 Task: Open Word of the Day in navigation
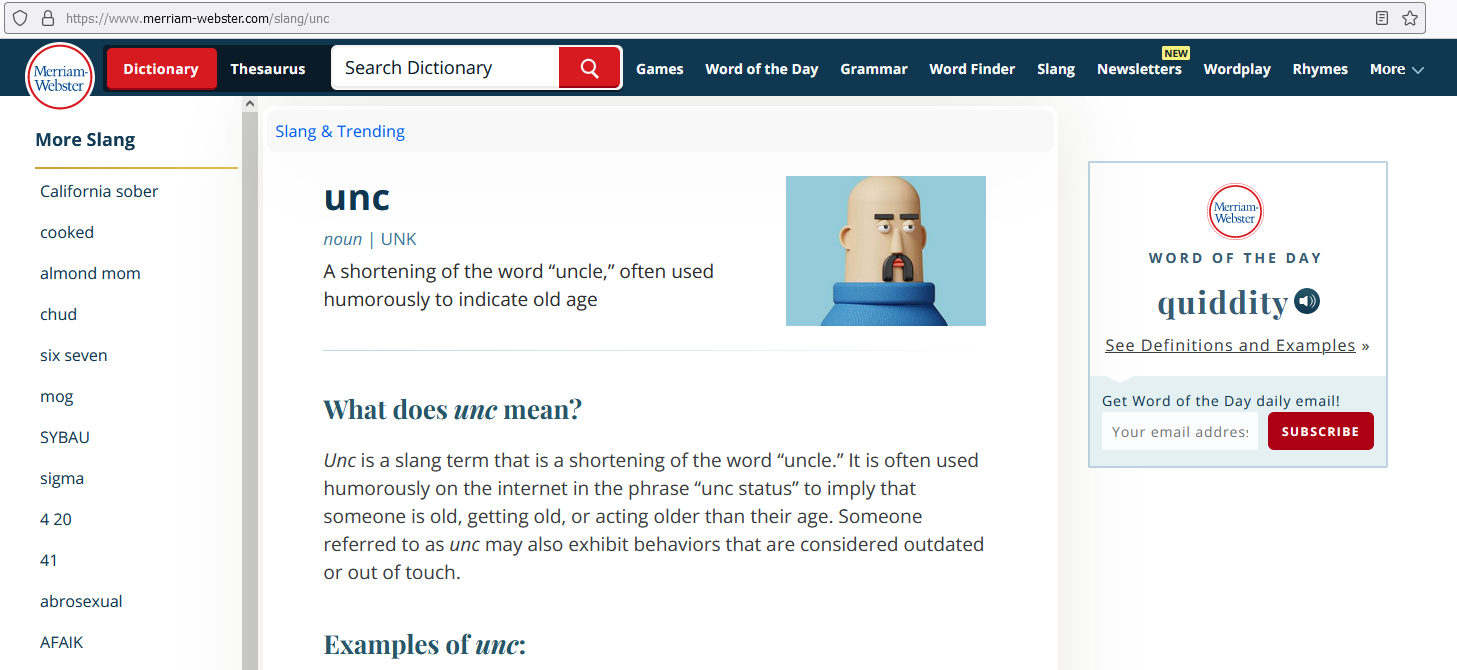(762, 69)
